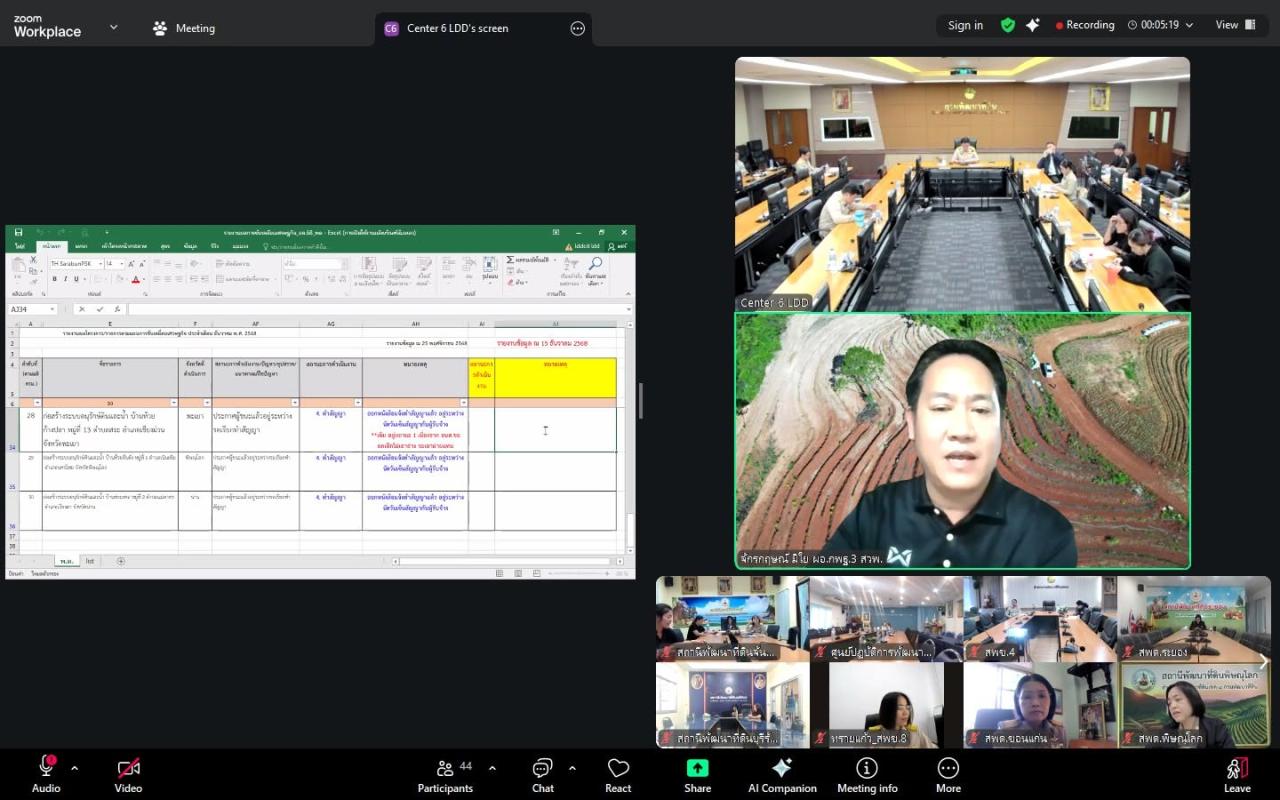Add a new sheet with the plus icon
This screenshot has height=800, width=1280.
click(x=121, y=561)
